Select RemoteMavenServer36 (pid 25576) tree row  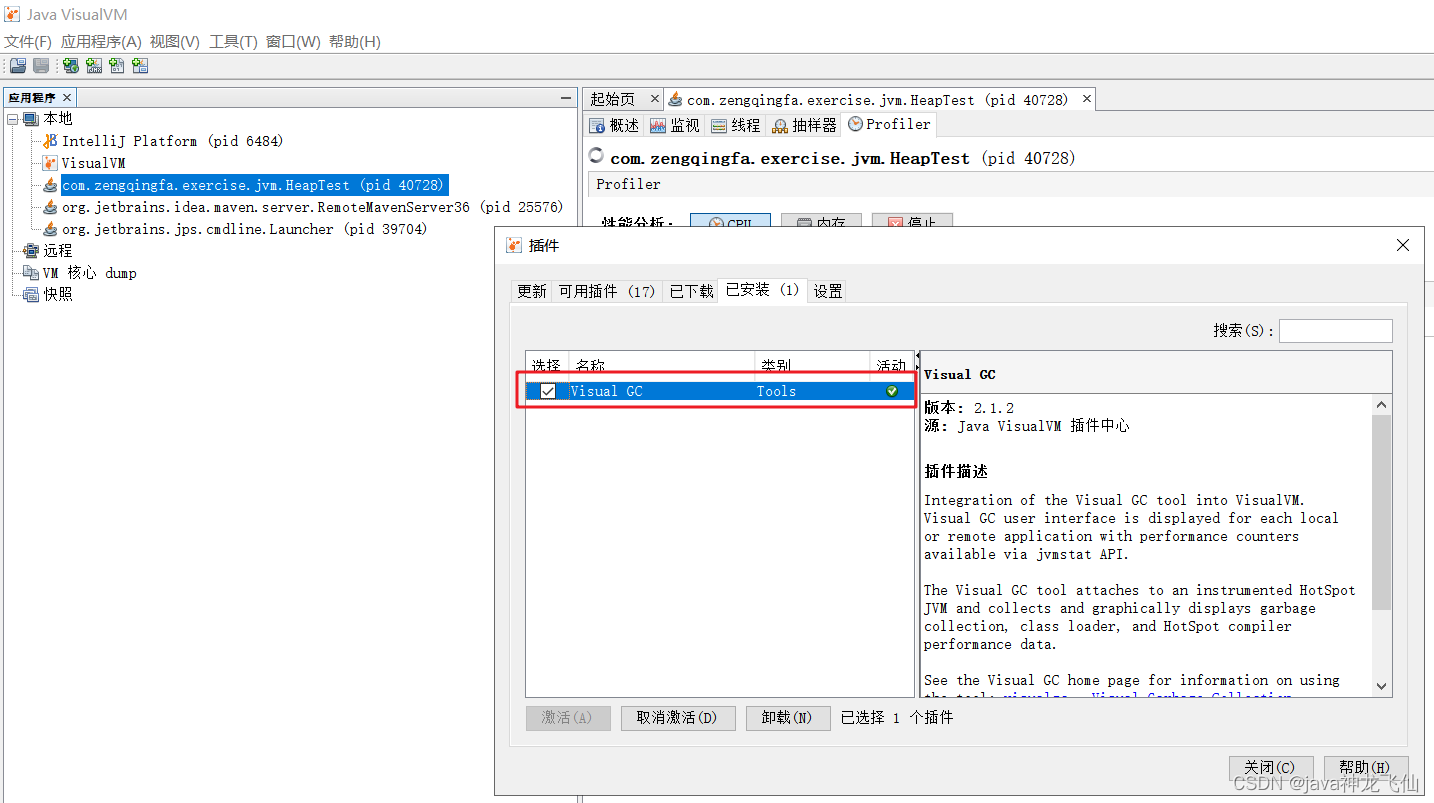click(312, 207)
